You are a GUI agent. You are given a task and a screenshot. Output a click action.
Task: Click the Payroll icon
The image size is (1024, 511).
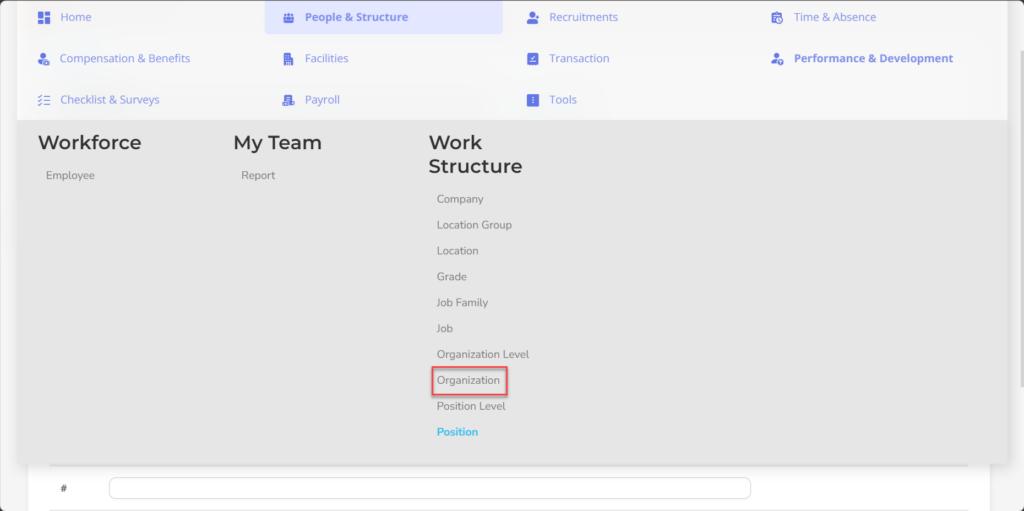coord(289,100)
